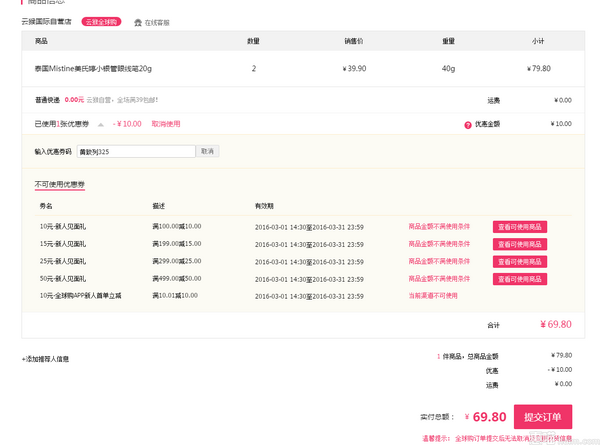View usable products for 25元 new user coupon

(x=520, y=262)
